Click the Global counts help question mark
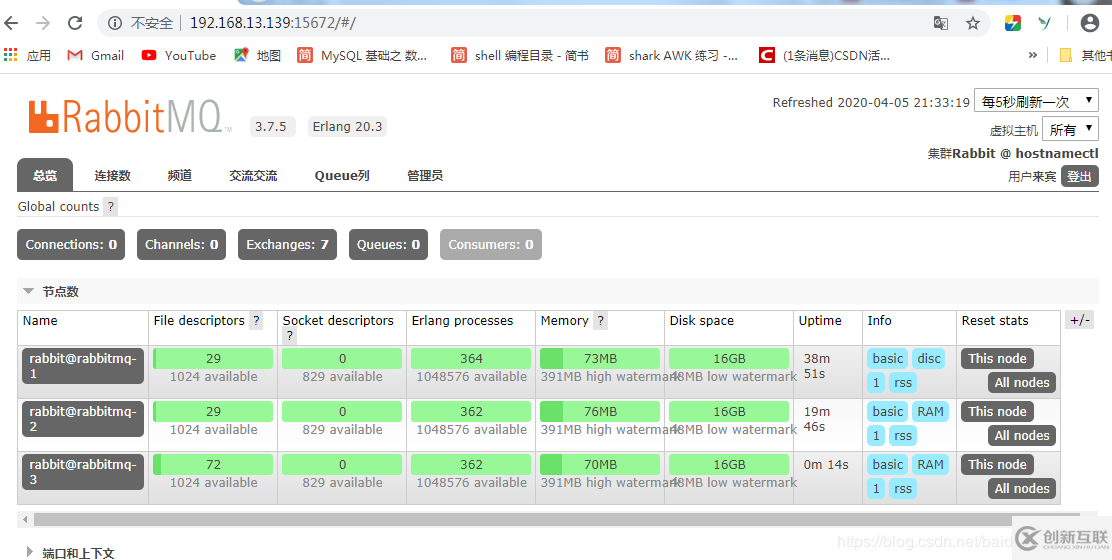The image size is (1112, 560). 111,207
